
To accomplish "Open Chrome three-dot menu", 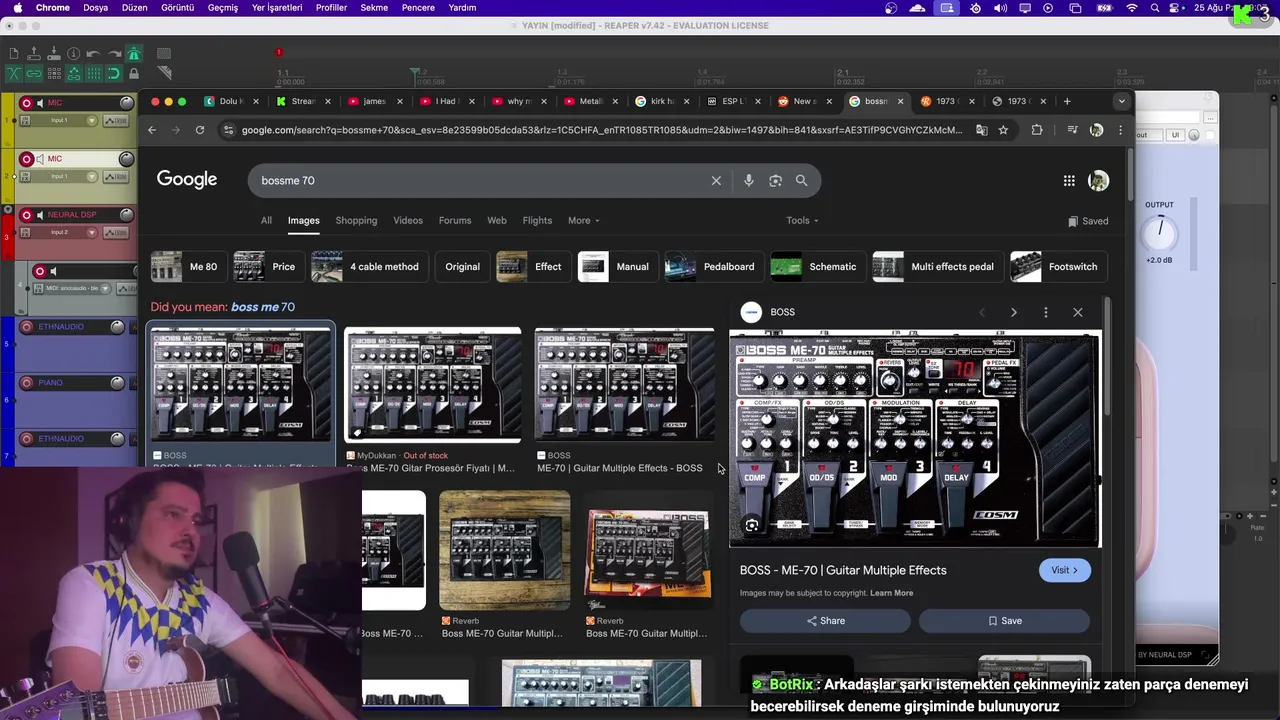I will pos(1120,130).
